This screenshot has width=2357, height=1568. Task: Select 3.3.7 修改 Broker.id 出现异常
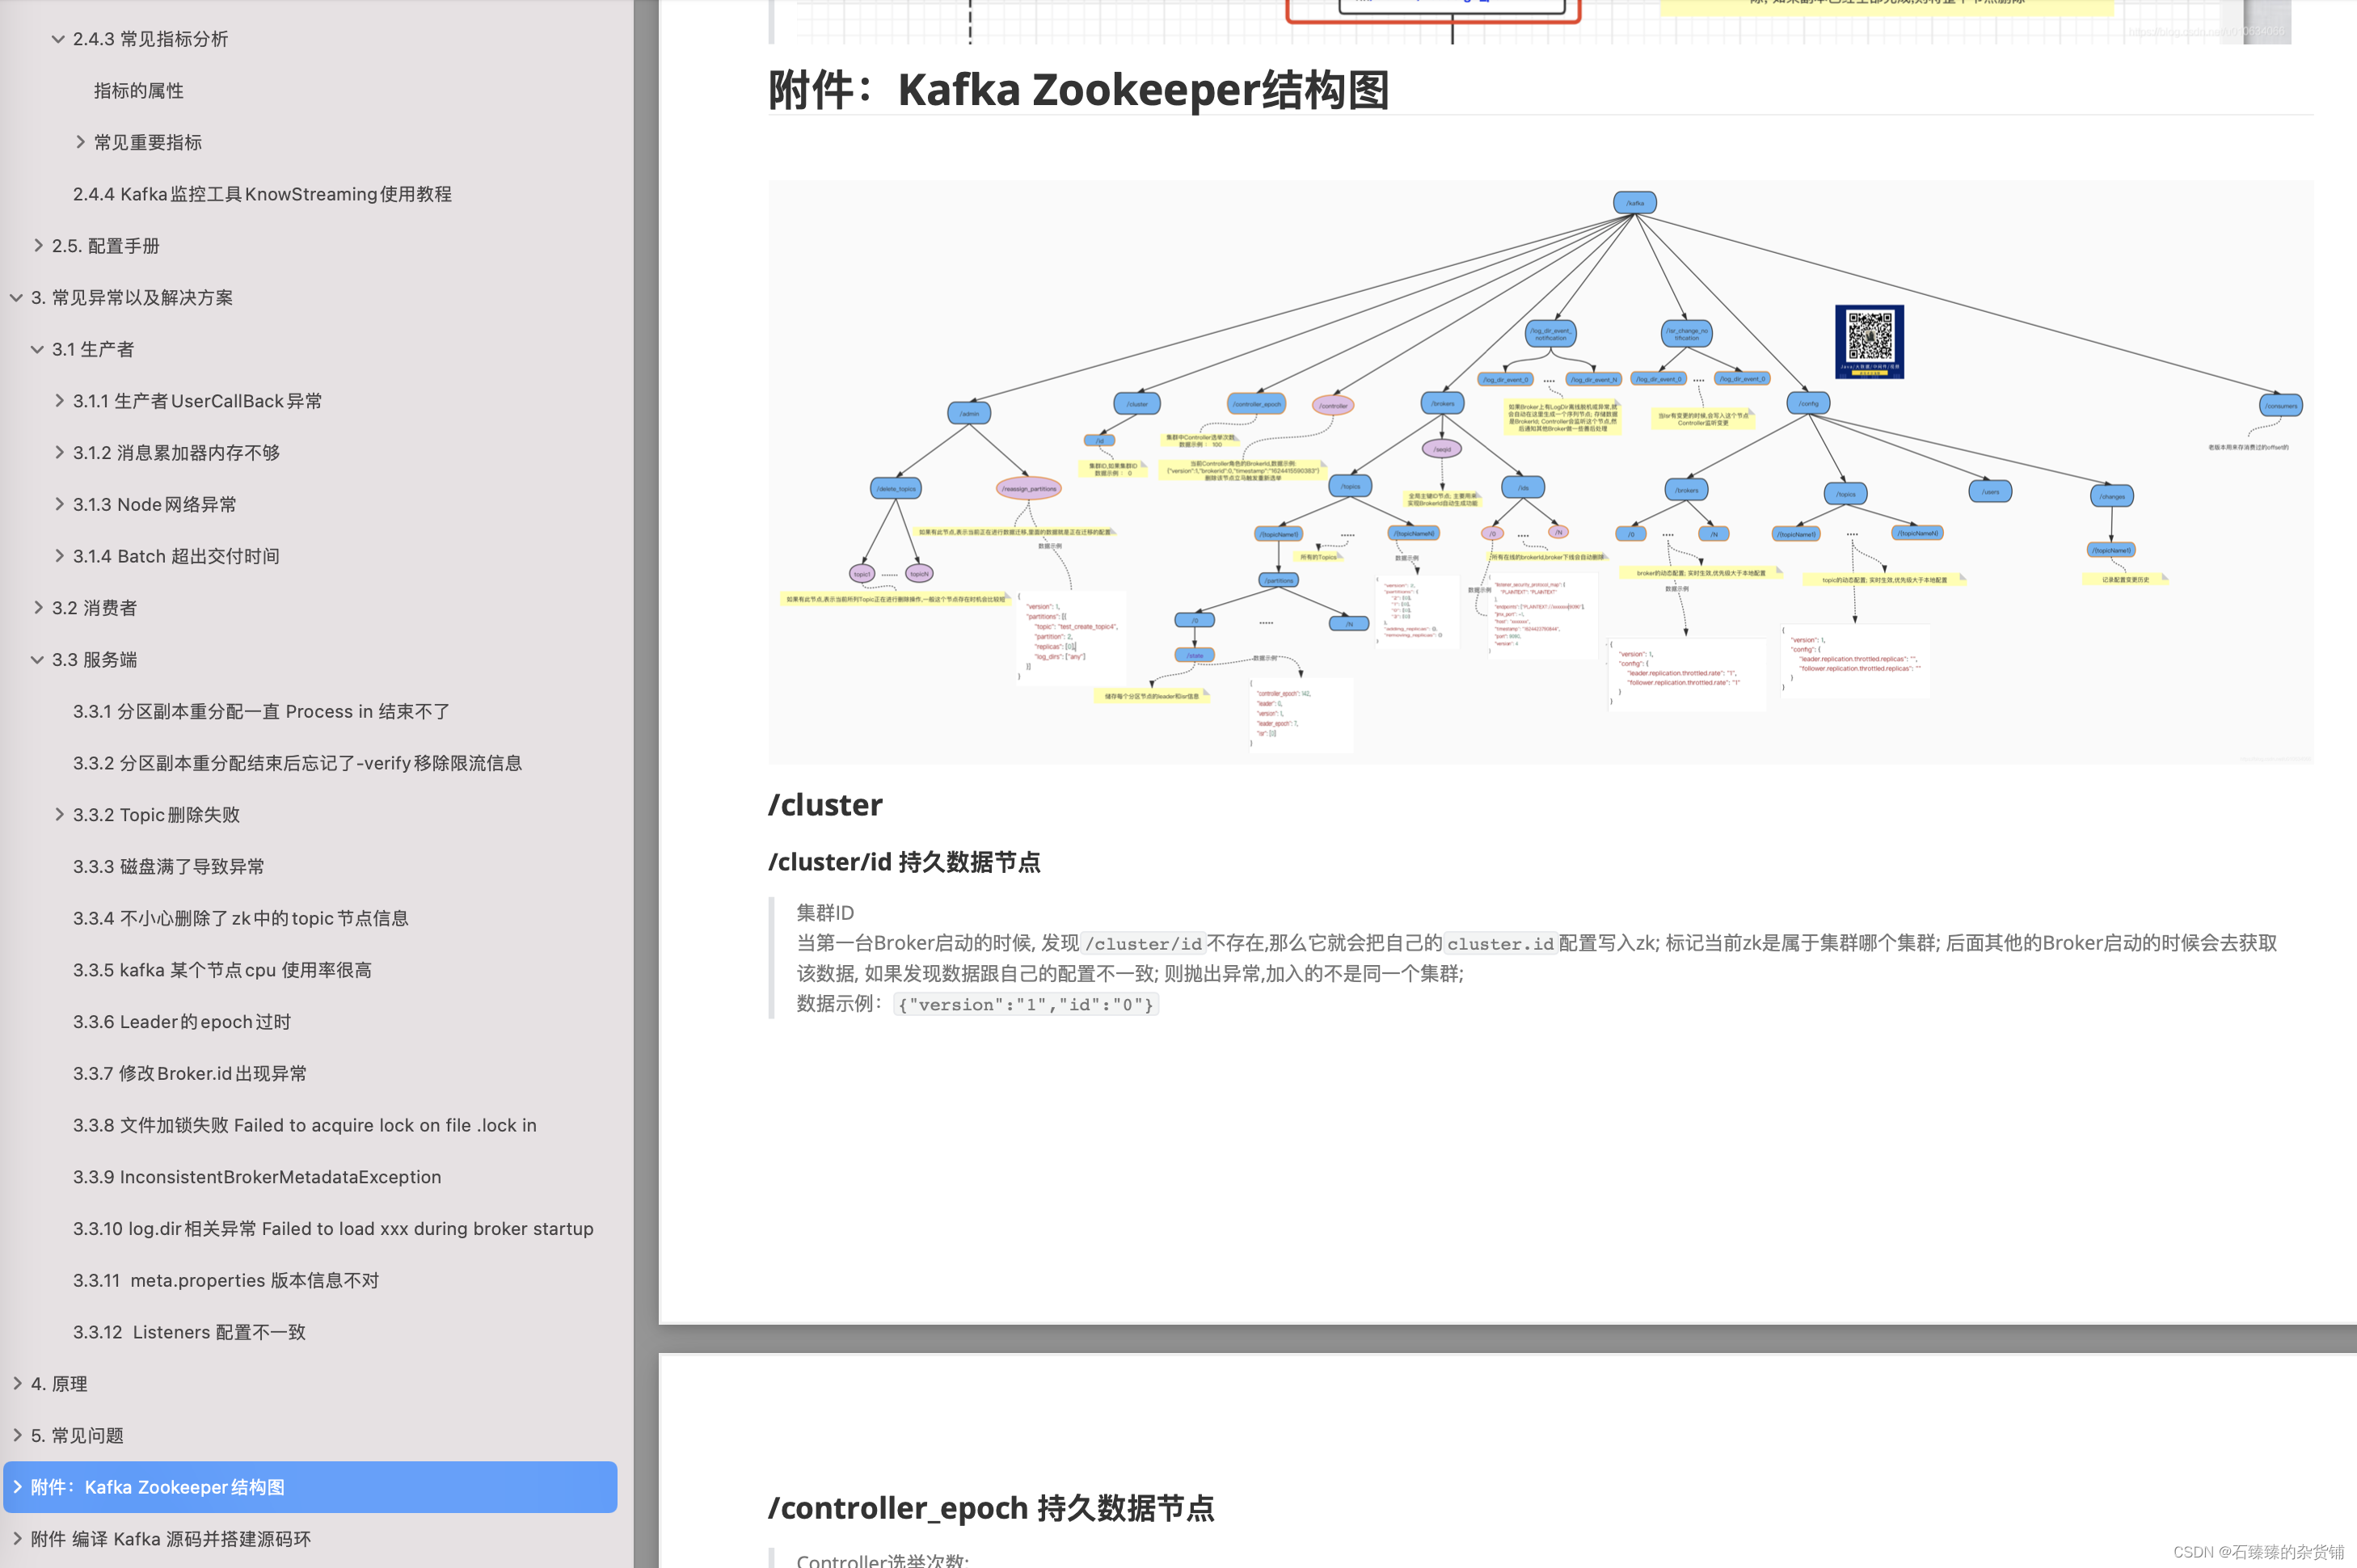click(190, 1073)
